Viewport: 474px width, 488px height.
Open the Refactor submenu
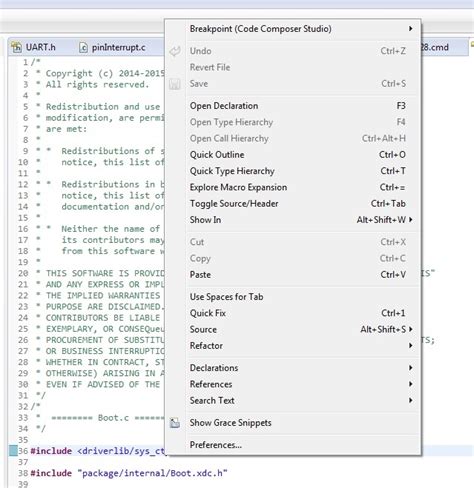pyautogui.click(x=293, y=346)
